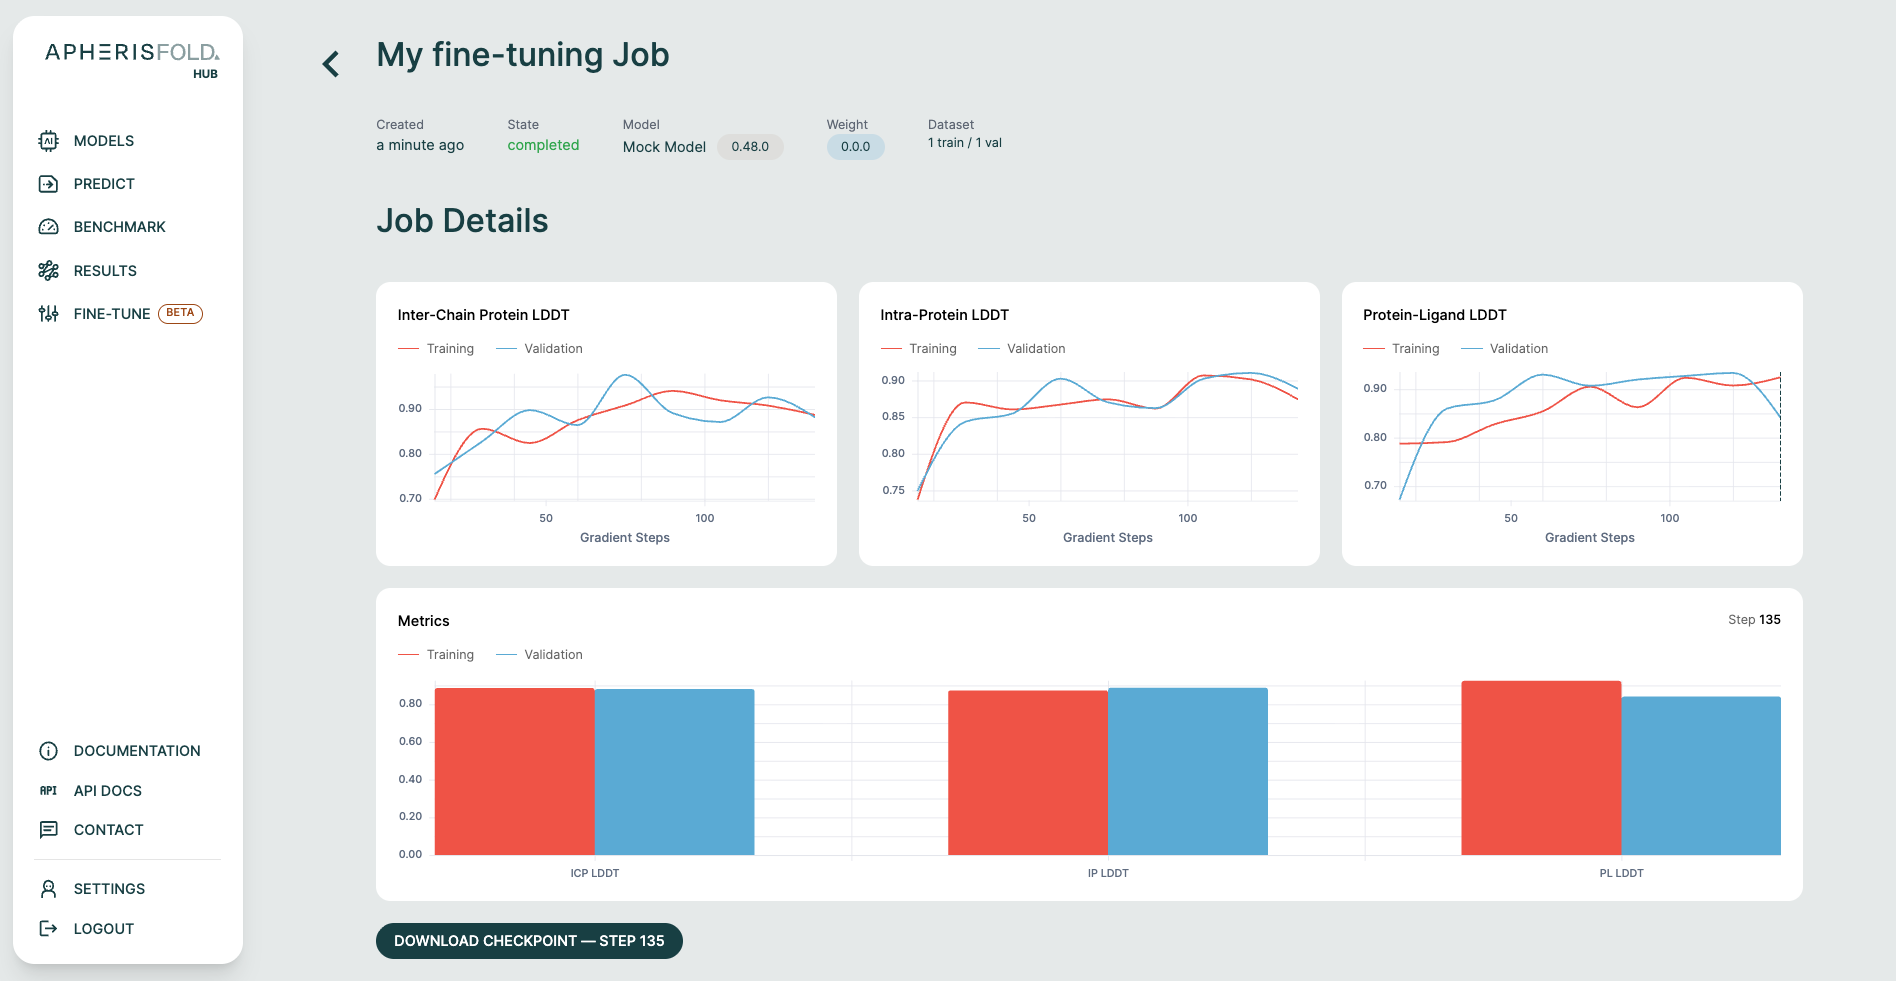The image size is (1896, 981).
Task: Toggle Training series in Inter-Chain Protein LDDT chart
Action: coord(437,349)
